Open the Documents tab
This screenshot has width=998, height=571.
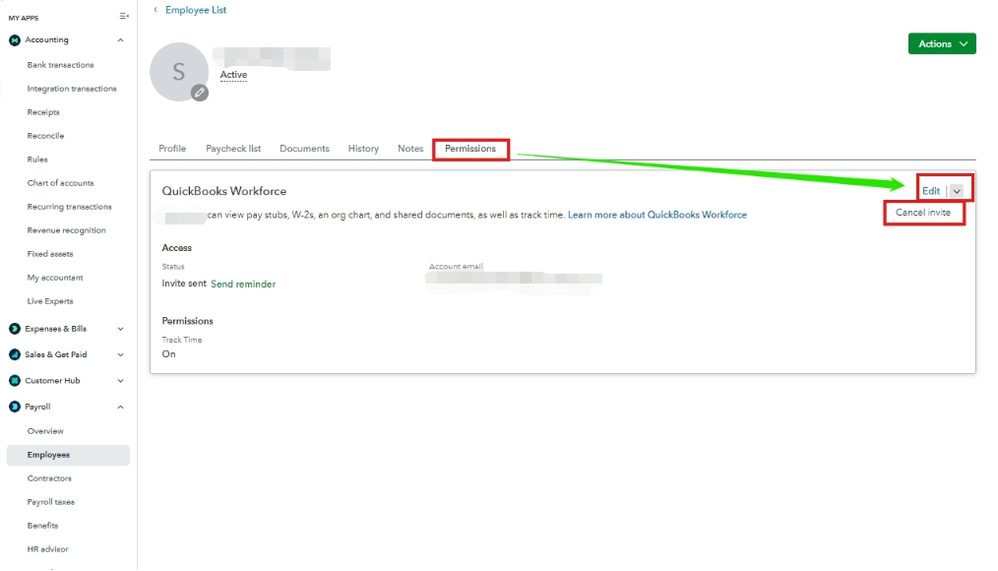click(x=304, y=148)
